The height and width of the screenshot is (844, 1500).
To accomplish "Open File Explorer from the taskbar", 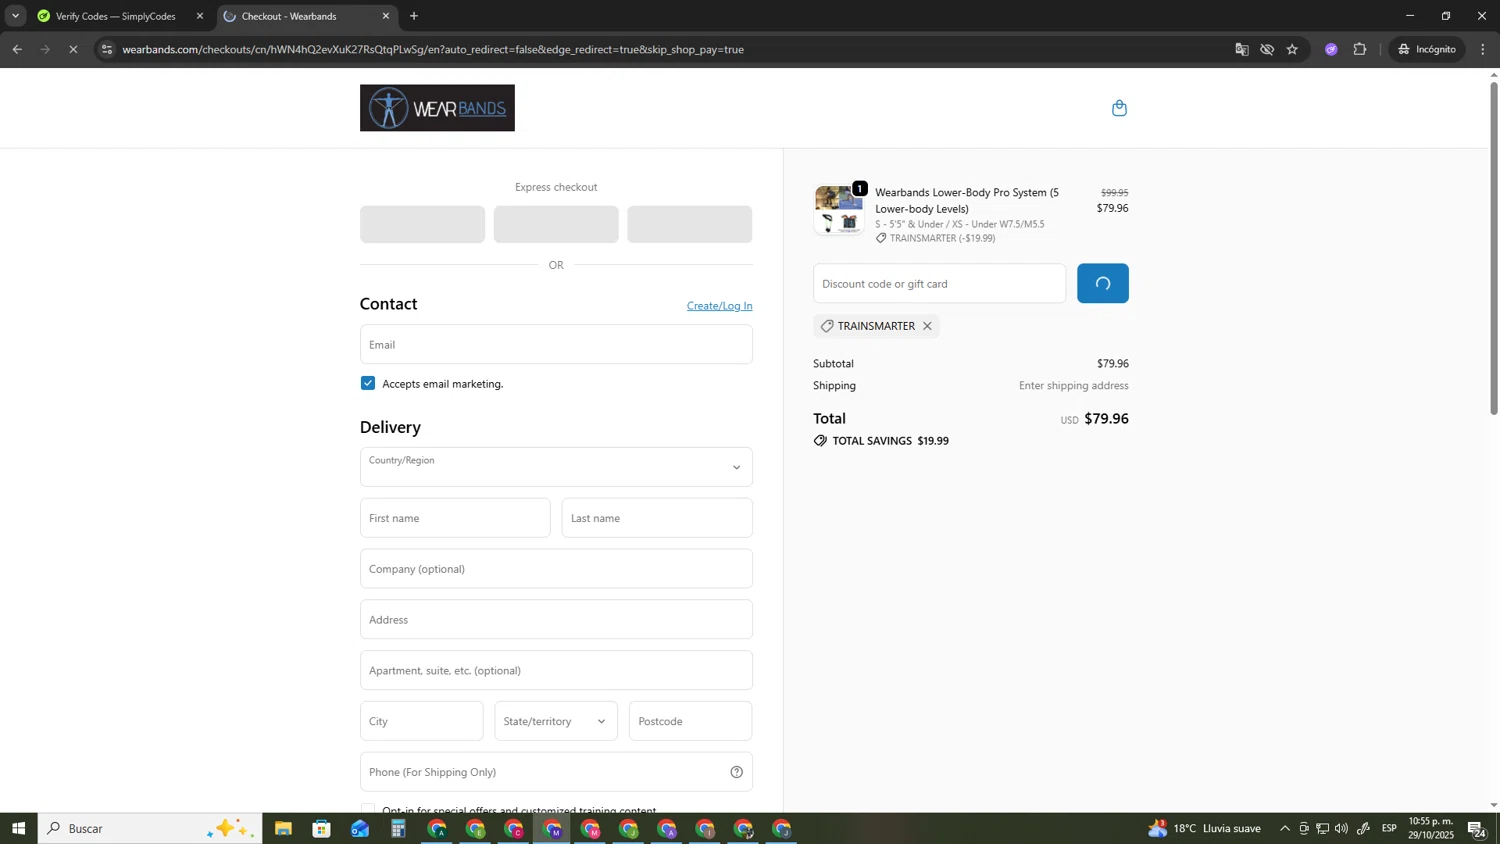I will [283, 828].
